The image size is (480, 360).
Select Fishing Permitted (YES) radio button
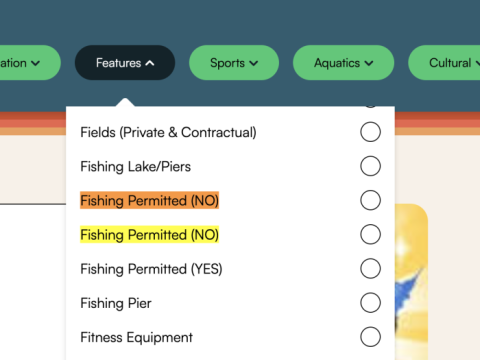point(370,269)
